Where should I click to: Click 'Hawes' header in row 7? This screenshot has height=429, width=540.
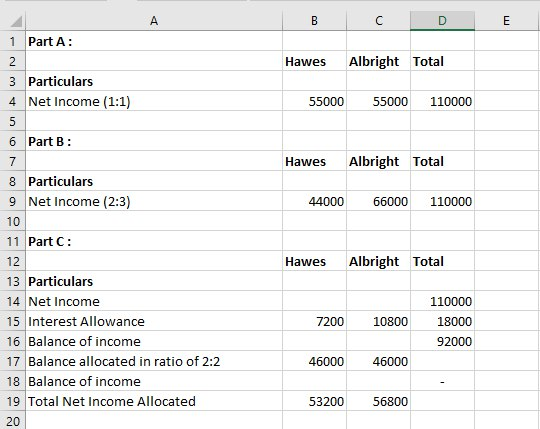pos(314,161)
